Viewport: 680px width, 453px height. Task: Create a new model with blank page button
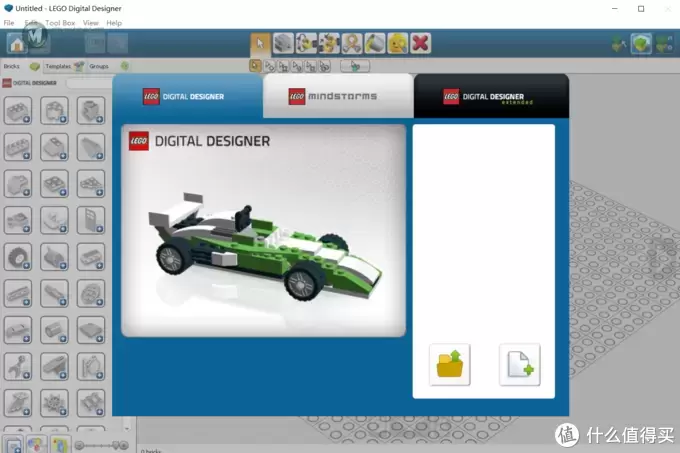[520, 365]
